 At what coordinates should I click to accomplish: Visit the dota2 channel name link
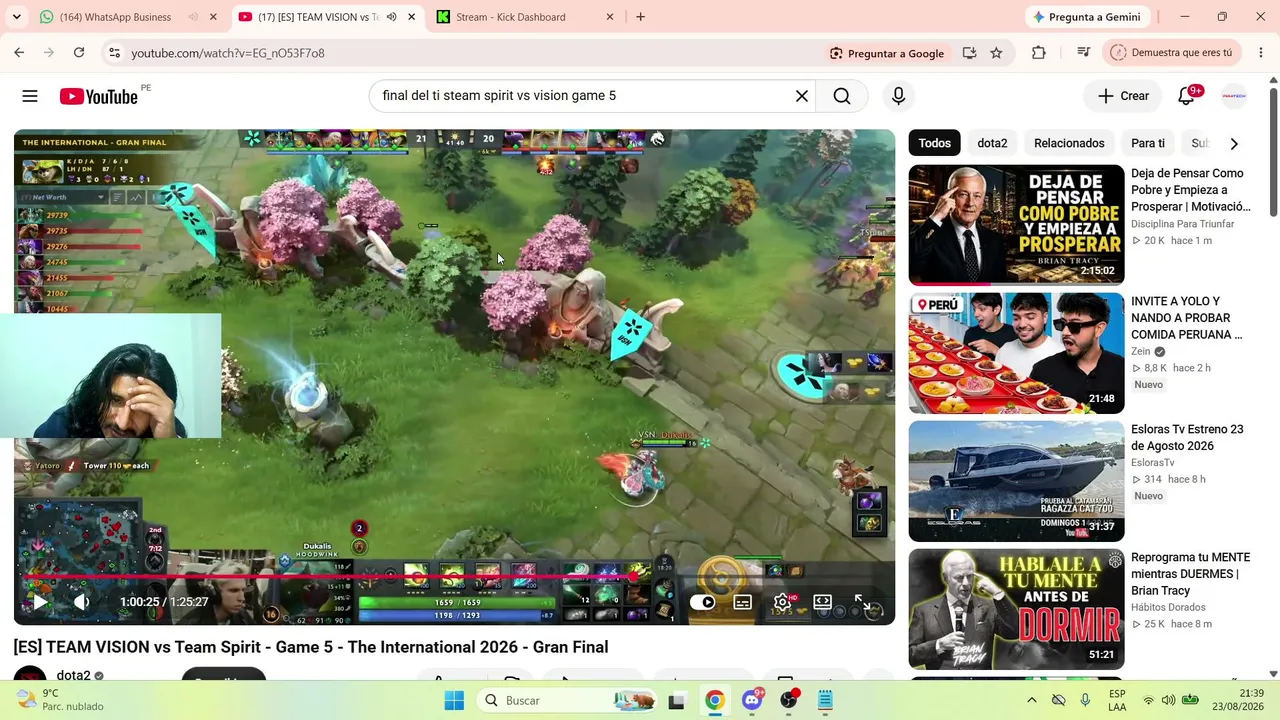74,676
